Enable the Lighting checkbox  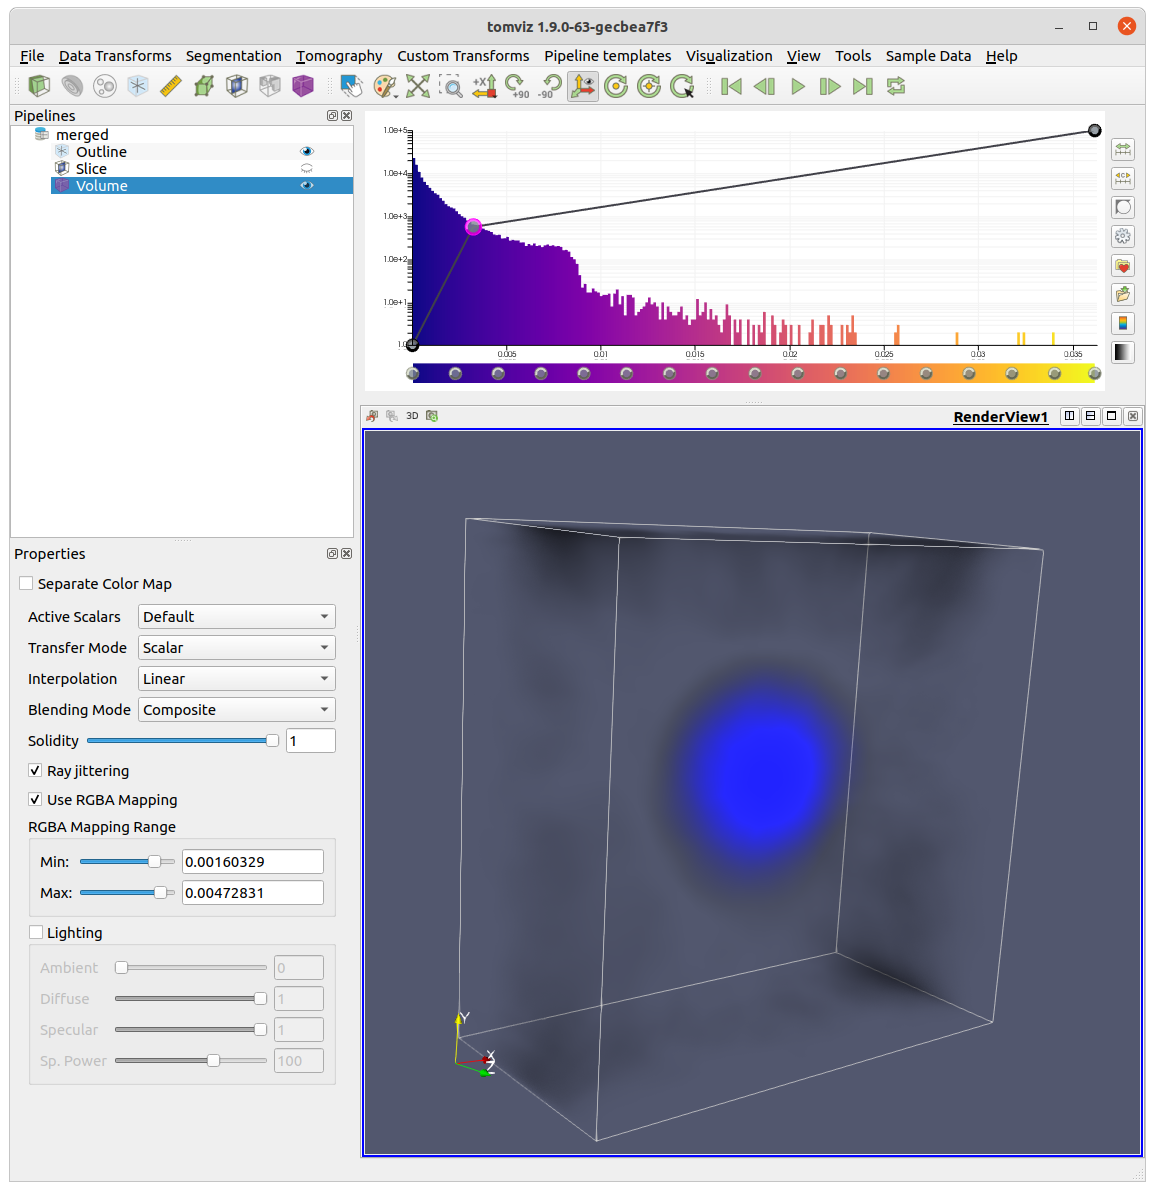pos(36,932)
